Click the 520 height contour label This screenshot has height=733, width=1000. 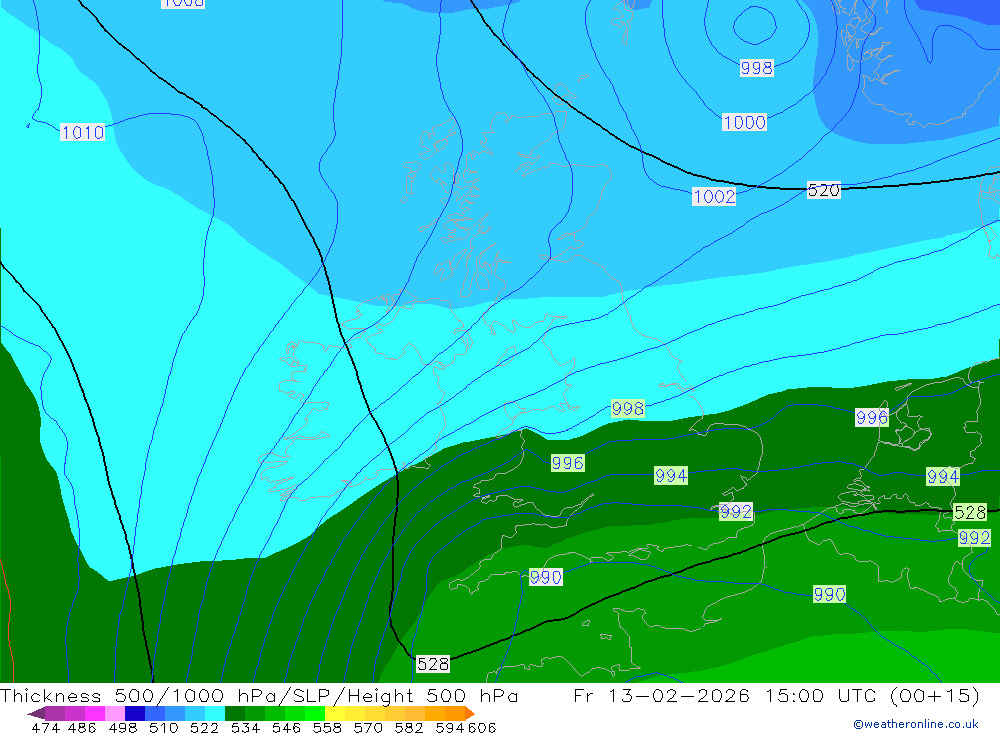(x=823, y=189)
